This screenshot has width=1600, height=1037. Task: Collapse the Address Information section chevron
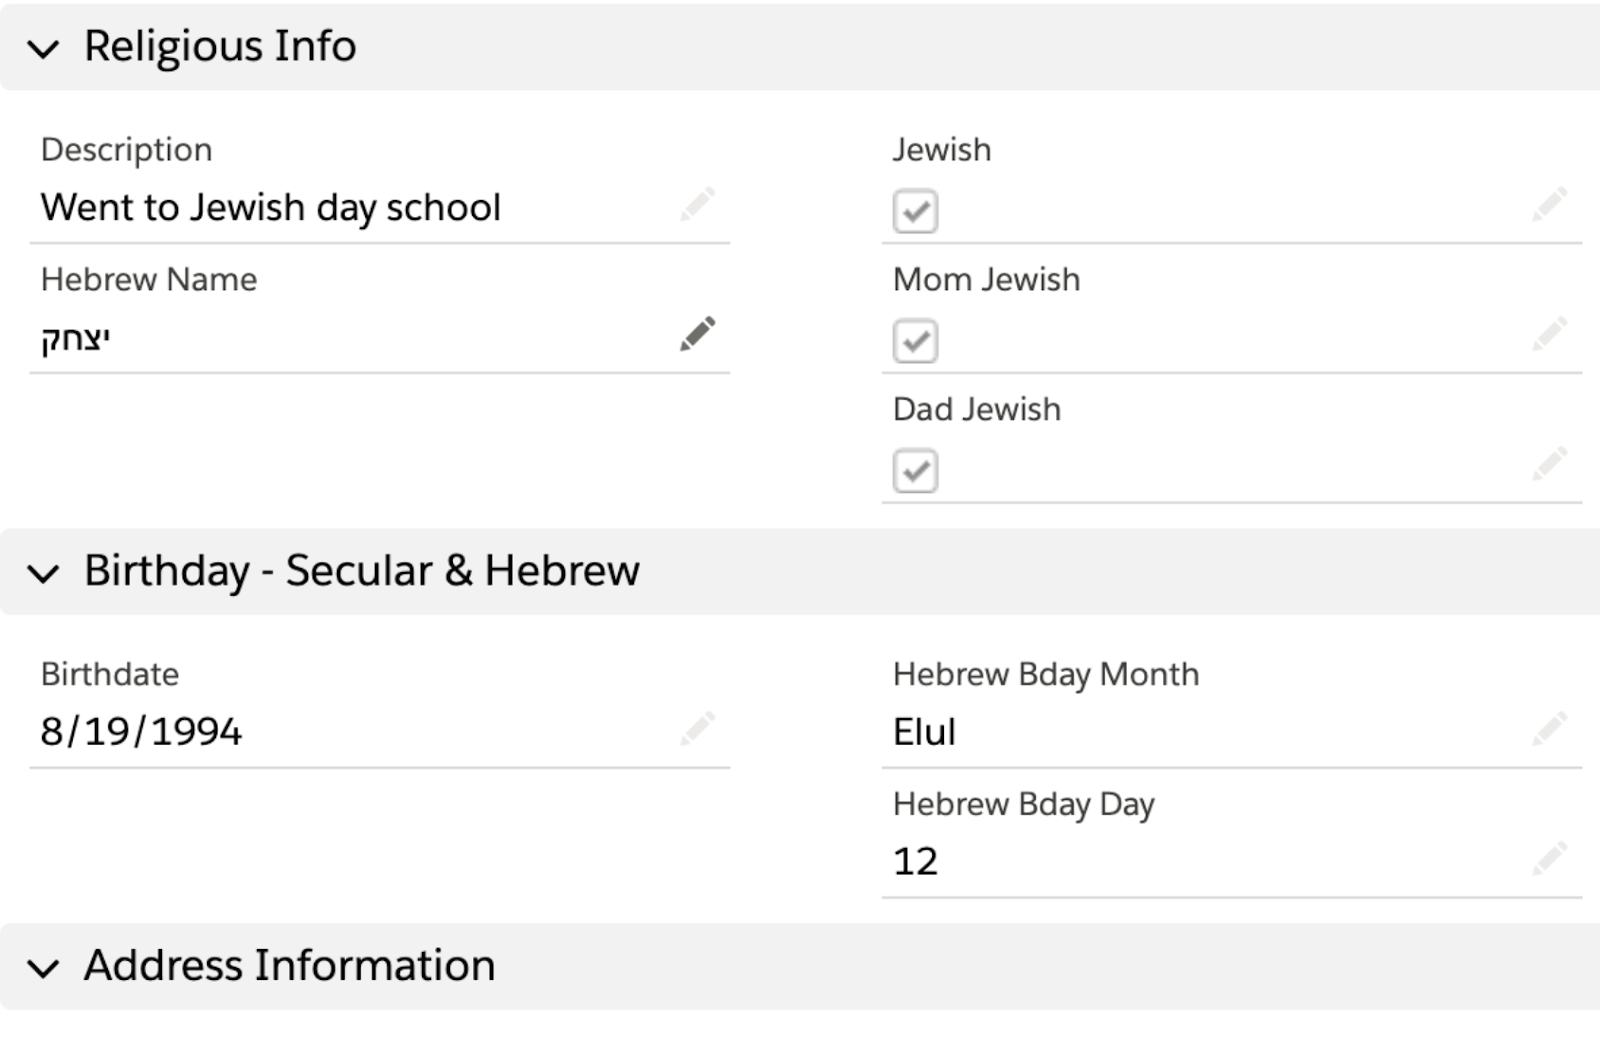(x=43, y=968)
